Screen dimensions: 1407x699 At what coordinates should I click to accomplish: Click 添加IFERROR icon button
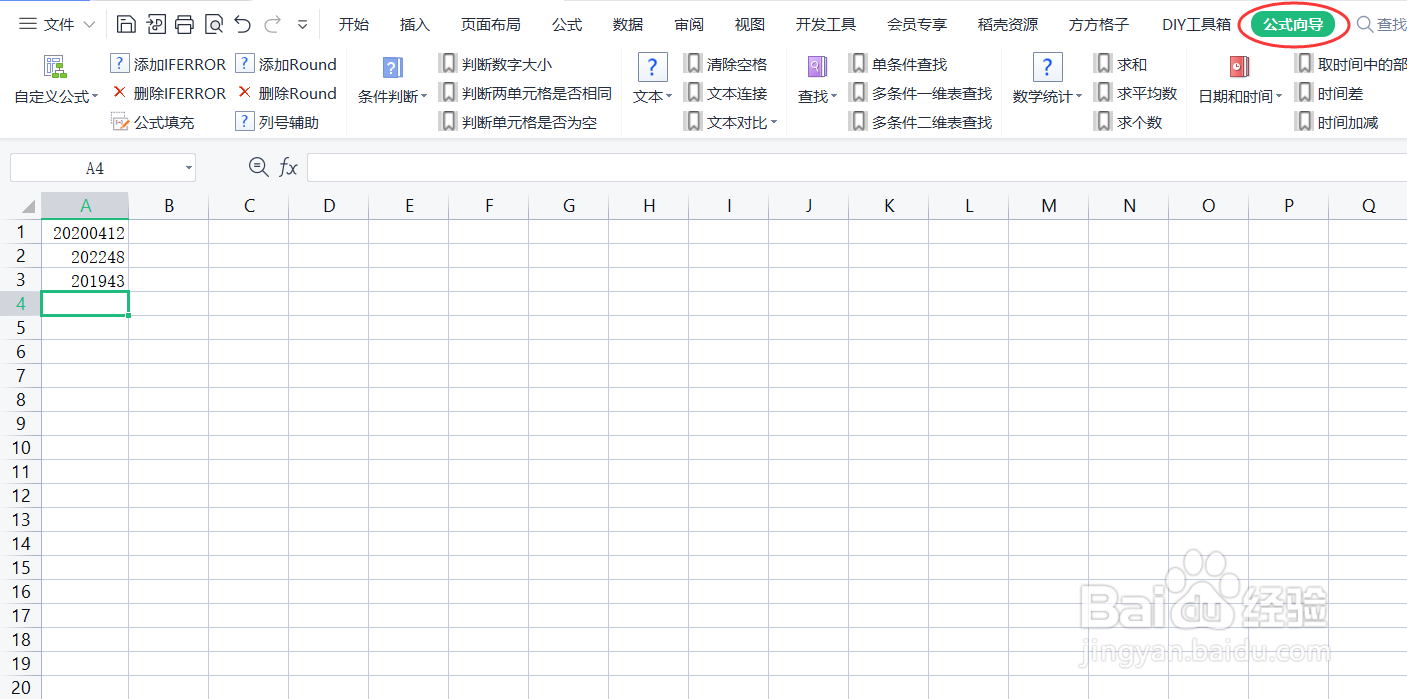coord(168,64)
